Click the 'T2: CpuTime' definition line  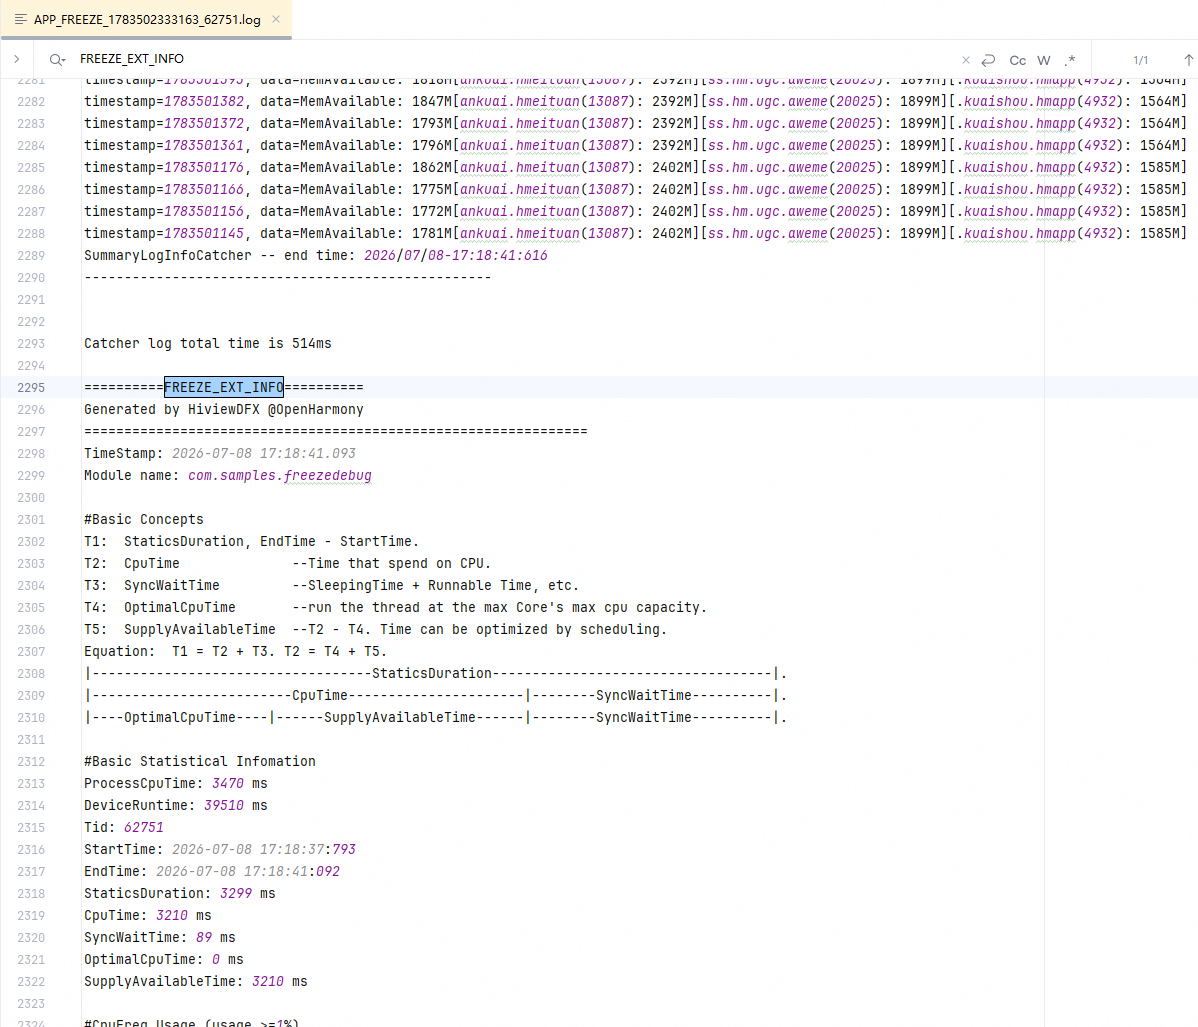287,564
